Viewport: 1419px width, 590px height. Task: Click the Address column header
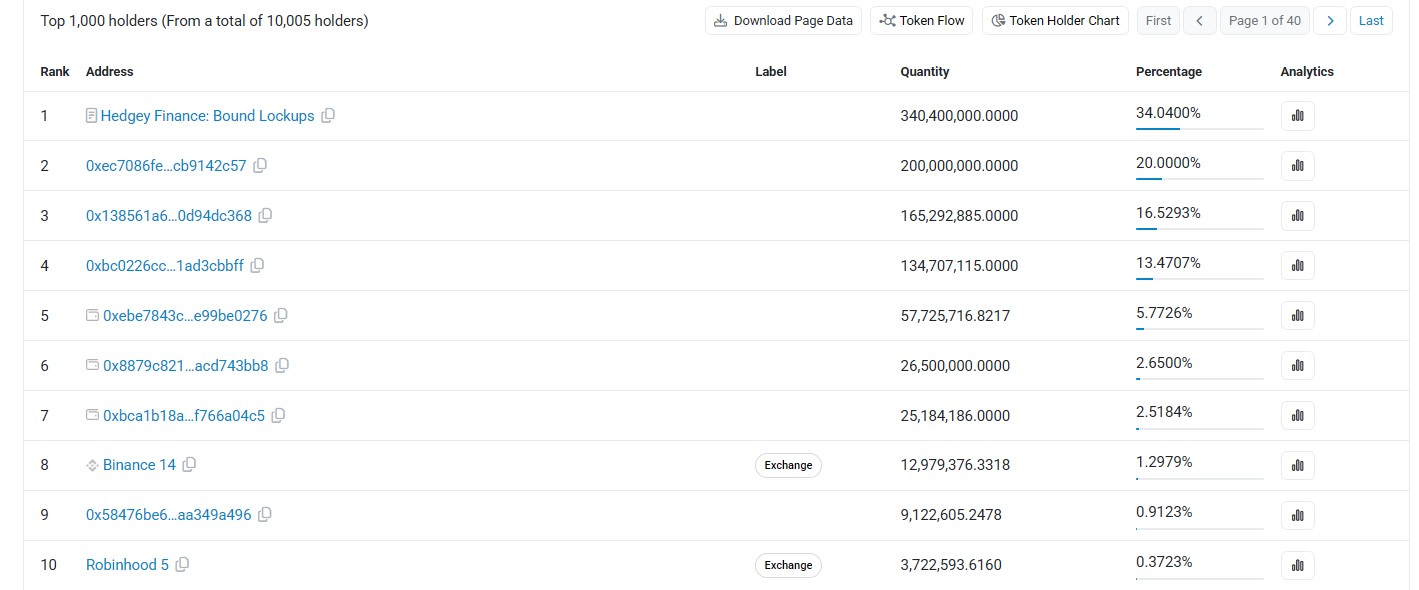click(110, 72)
